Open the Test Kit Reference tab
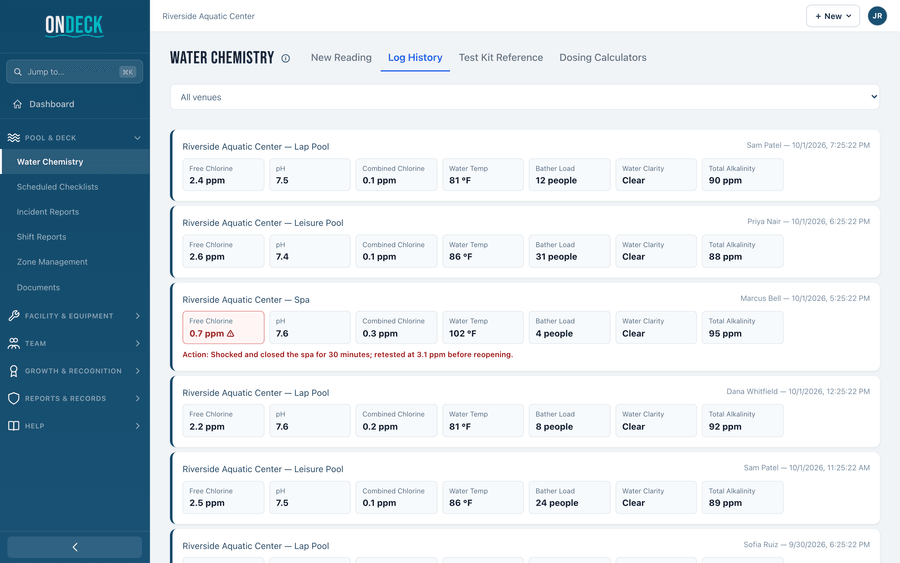Viewport: 900px width, 563px height. click(x=501, y=57)
